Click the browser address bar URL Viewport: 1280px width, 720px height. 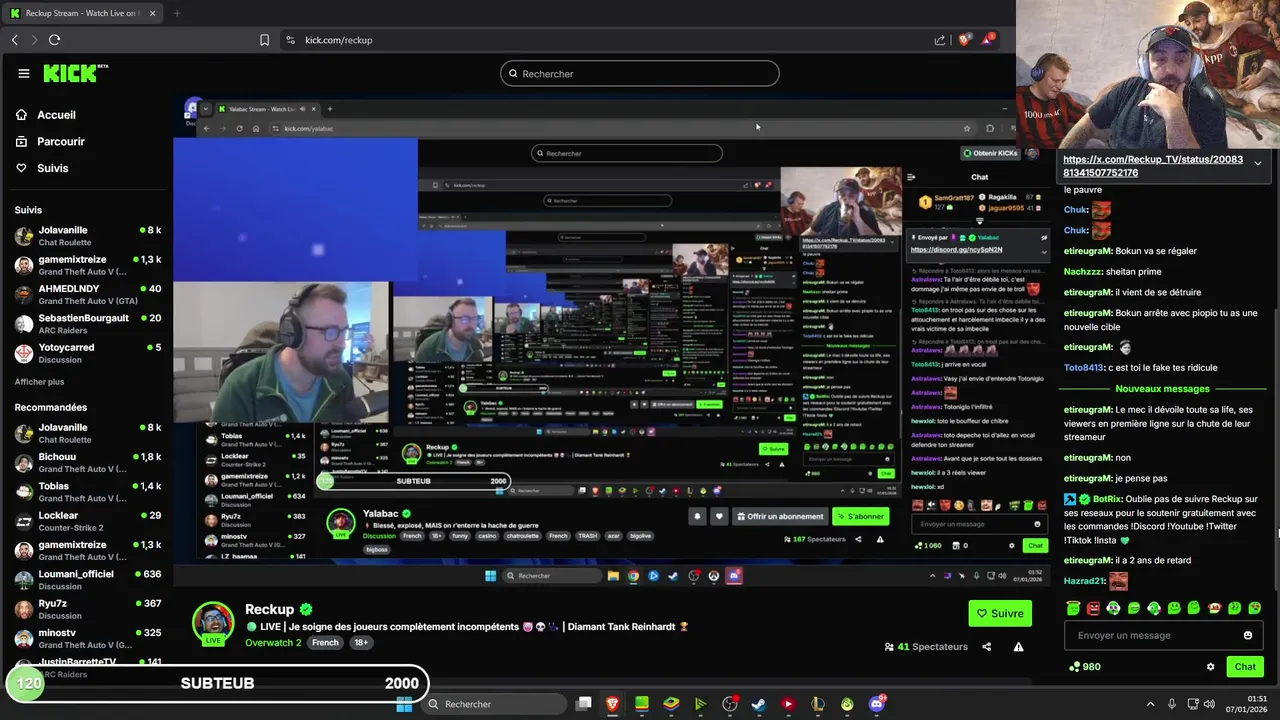click(x=339, y=40)
